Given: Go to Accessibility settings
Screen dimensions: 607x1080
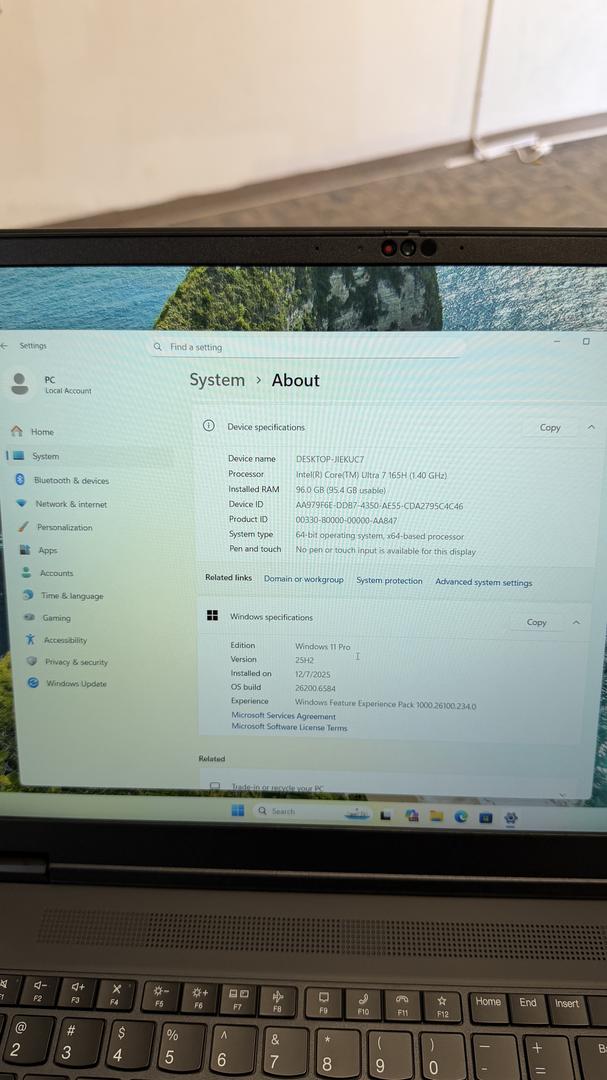Looking at the screenshot, I should tap(65, 640).
